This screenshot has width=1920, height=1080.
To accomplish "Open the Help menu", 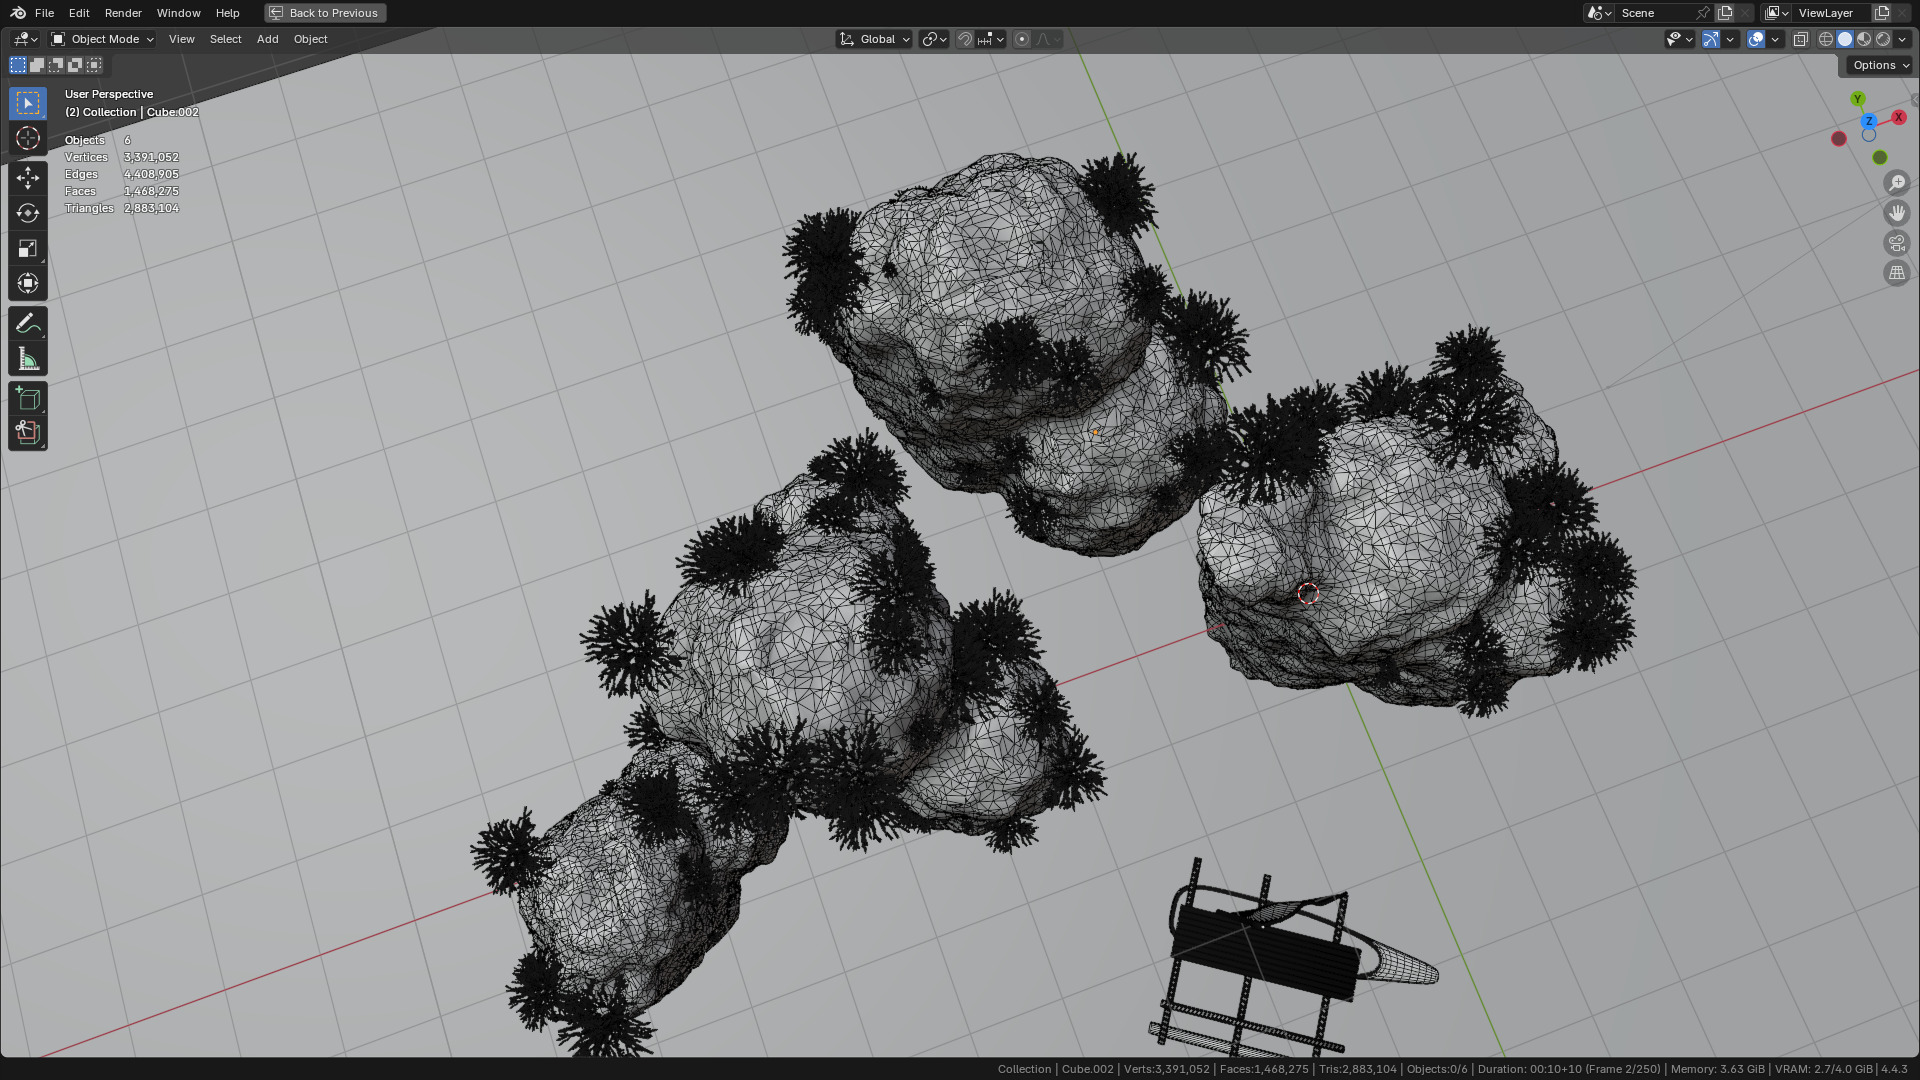I will click(x=228, y=13).
